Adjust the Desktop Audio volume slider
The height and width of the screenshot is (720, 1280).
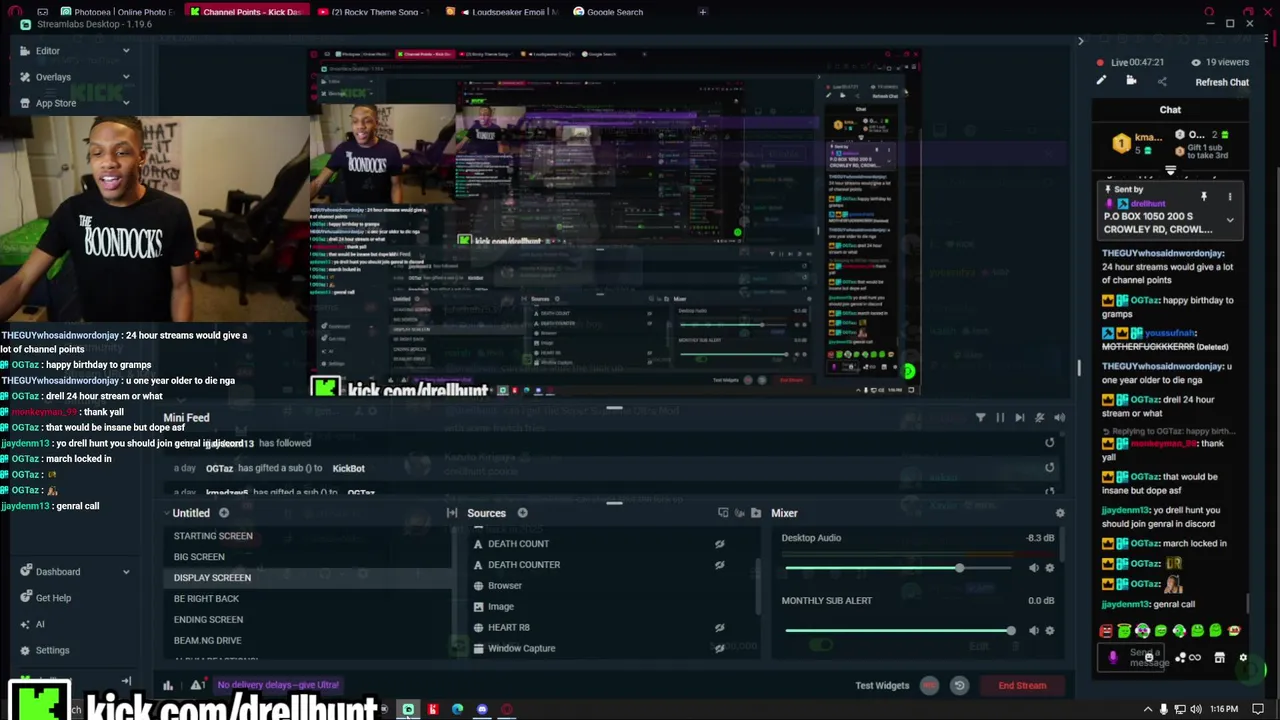coord(898,568)
